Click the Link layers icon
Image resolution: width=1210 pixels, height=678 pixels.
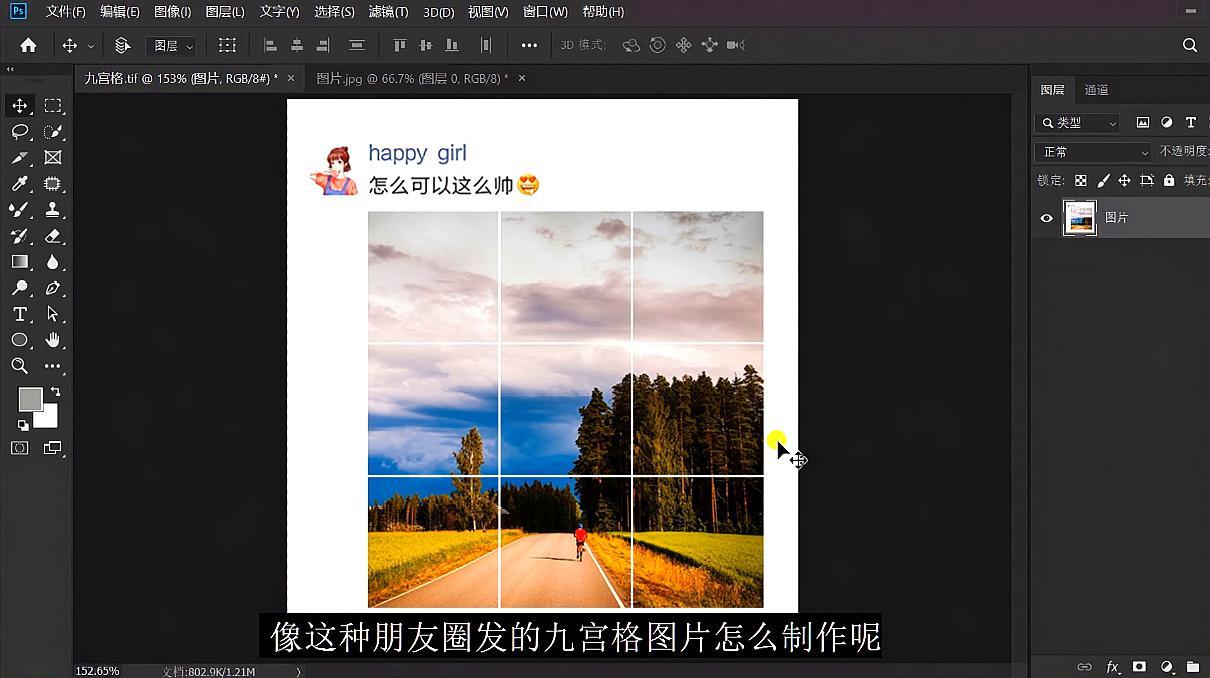[x=1085, y=666]
